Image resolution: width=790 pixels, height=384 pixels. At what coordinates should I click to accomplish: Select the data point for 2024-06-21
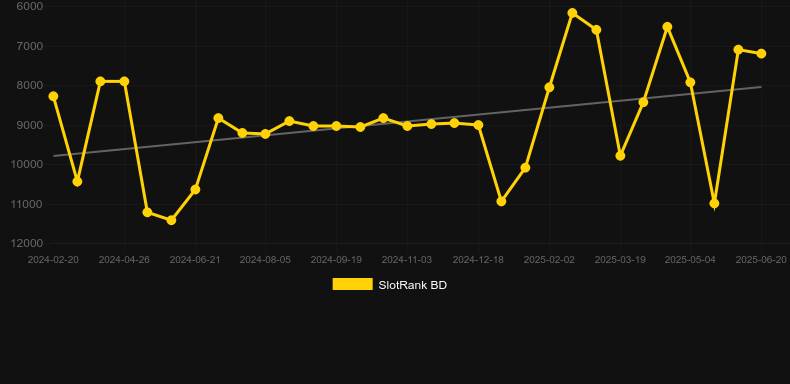tap(195, 189)
